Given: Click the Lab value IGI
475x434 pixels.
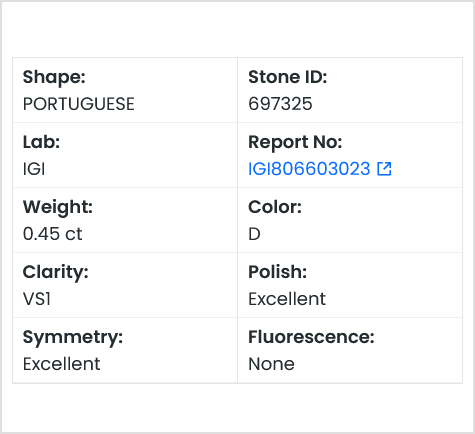Looking at the screenshot, I should pos(34,169).
